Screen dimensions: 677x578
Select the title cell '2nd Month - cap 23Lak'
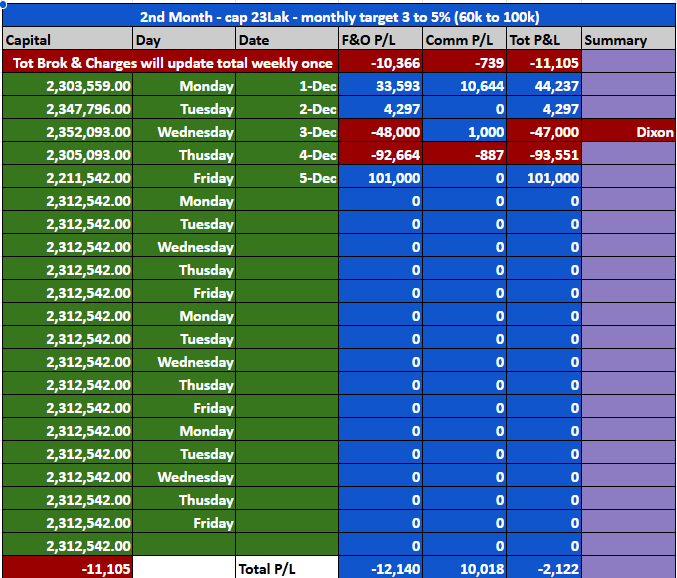[339, 16]
